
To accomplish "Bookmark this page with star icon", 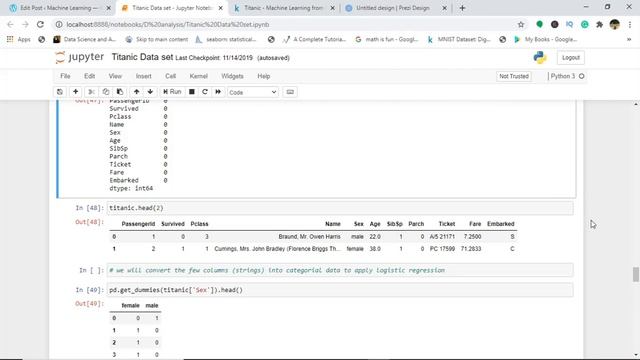I will (521, 24).
